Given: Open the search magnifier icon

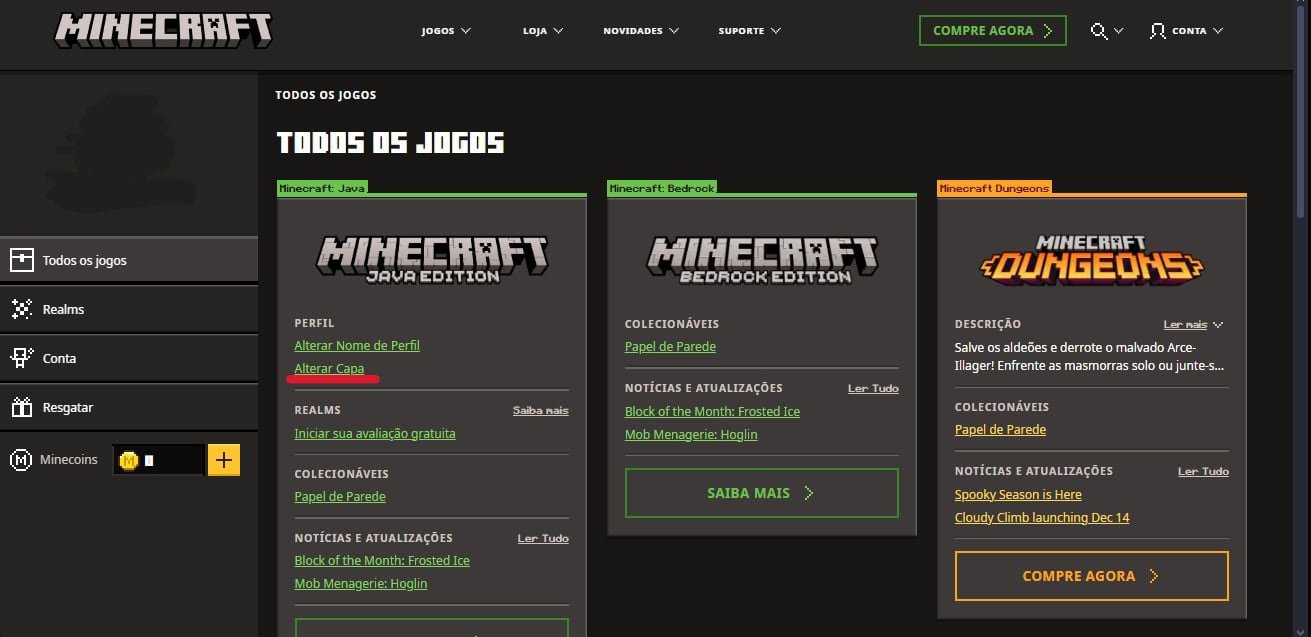Looking at the screenshot, I should coord(1099,31).
